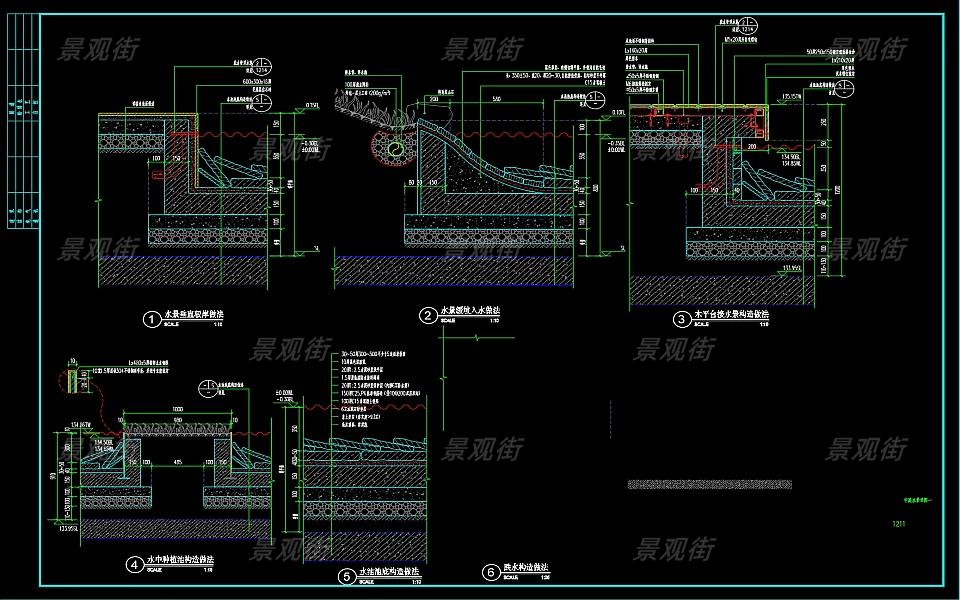Click the title text of detail 1
Screen dimensions: 960x600
tap(194, 315)
